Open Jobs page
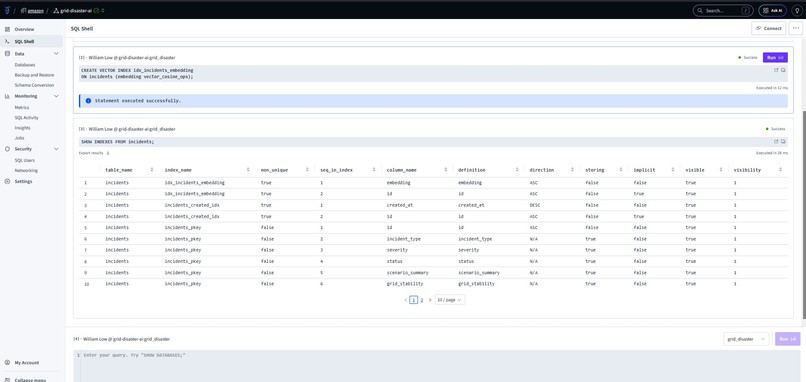 (x=19, y=138)
